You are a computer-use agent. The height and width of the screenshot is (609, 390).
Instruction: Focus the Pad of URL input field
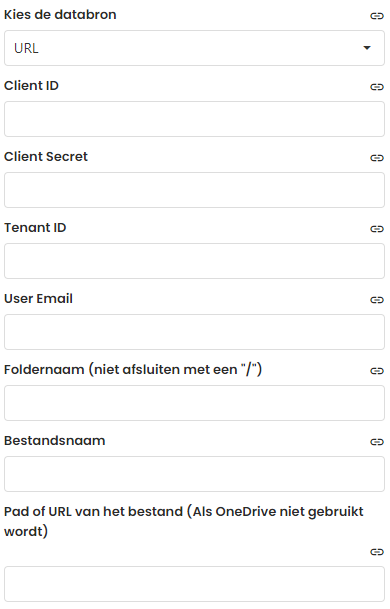tap(194, 585)
